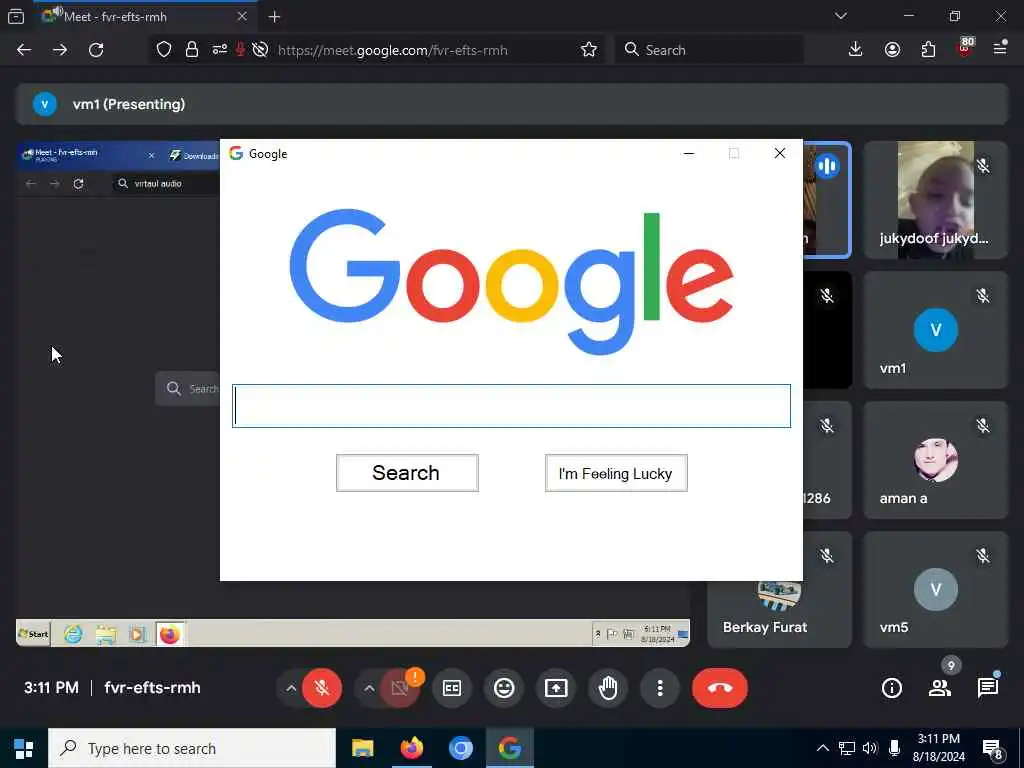
Task: Open Firefox tracking protection shield
Action: [164, 50]
